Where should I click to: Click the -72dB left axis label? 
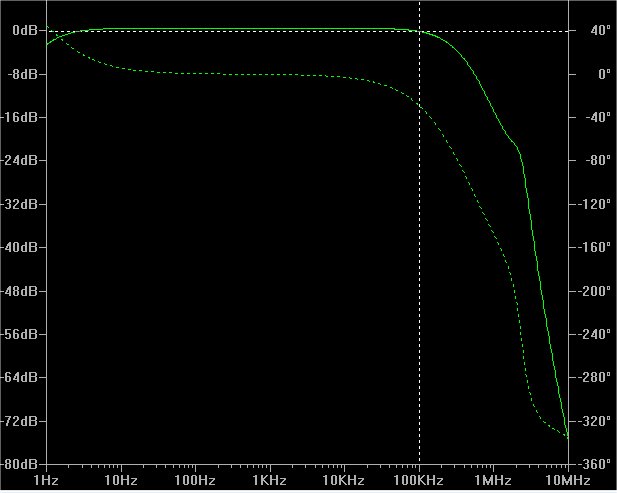[19, 421]
